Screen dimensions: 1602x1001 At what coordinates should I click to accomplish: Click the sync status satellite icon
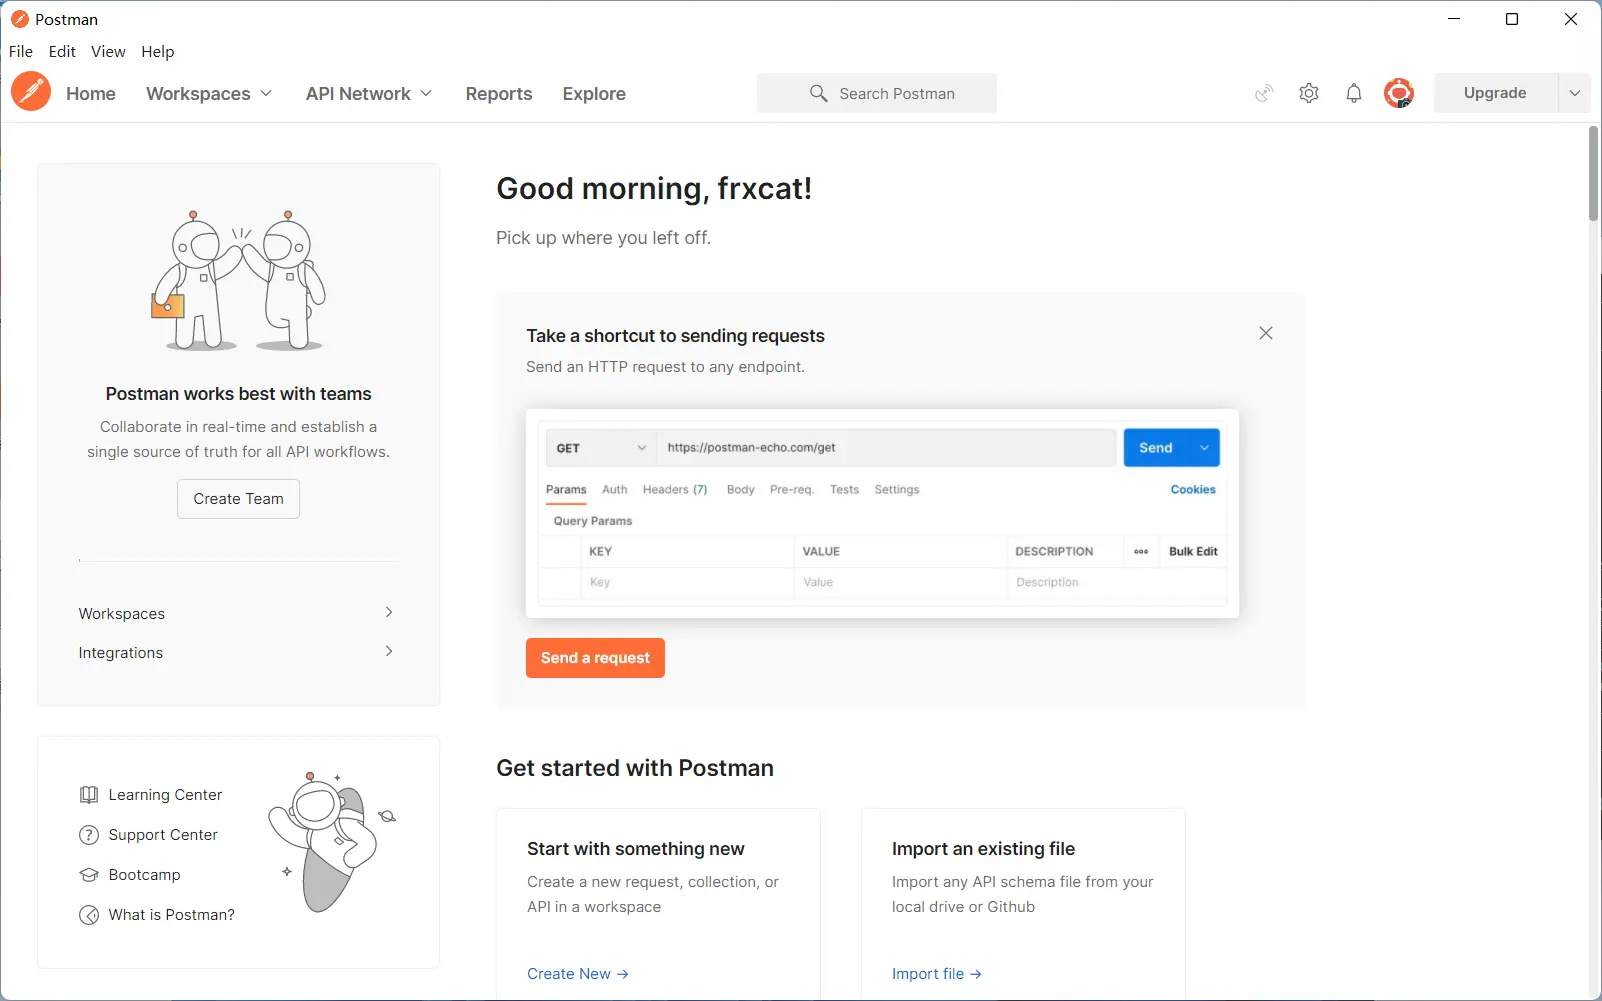(x=1264, y=93)
